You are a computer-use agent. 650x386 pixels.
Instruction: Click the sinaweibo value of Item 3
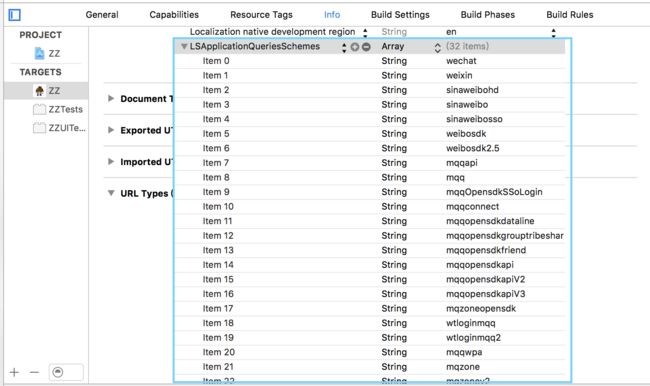(x=467, y=104)
